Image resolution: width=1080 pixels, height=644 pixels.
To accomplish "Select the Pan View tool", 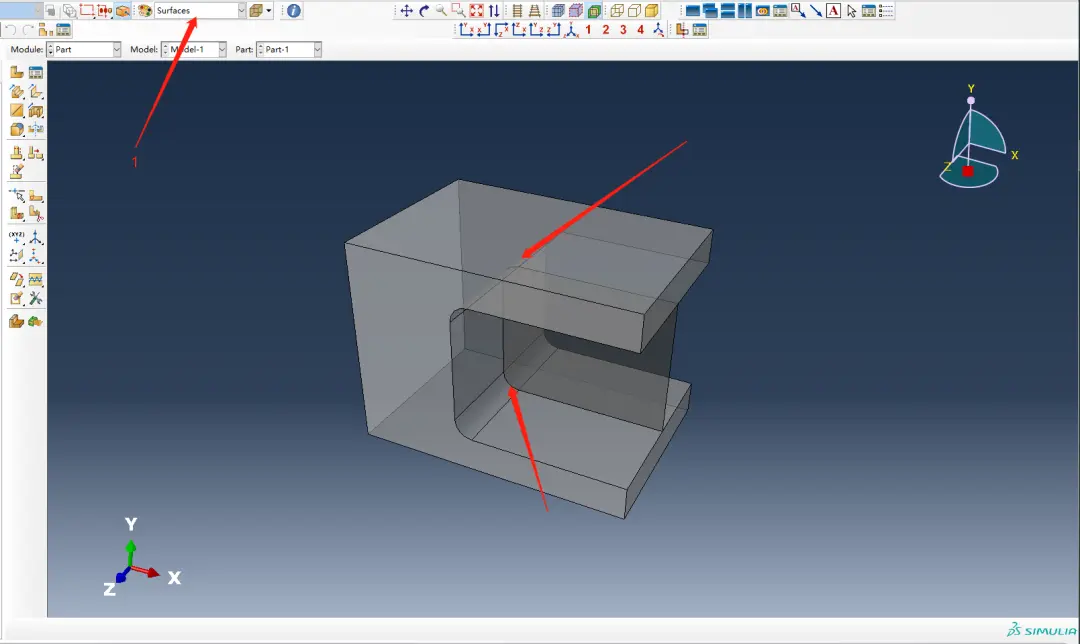I will point(406,10).
